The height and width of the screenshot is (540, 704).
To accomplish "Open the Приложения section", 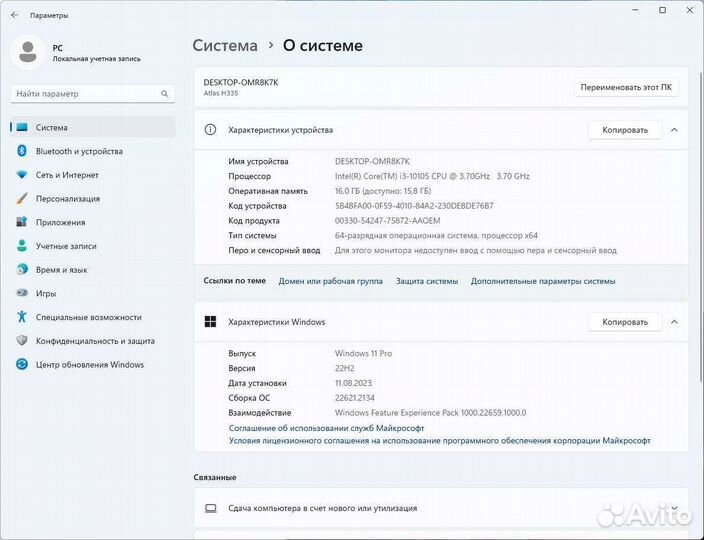I will point(92,222).
